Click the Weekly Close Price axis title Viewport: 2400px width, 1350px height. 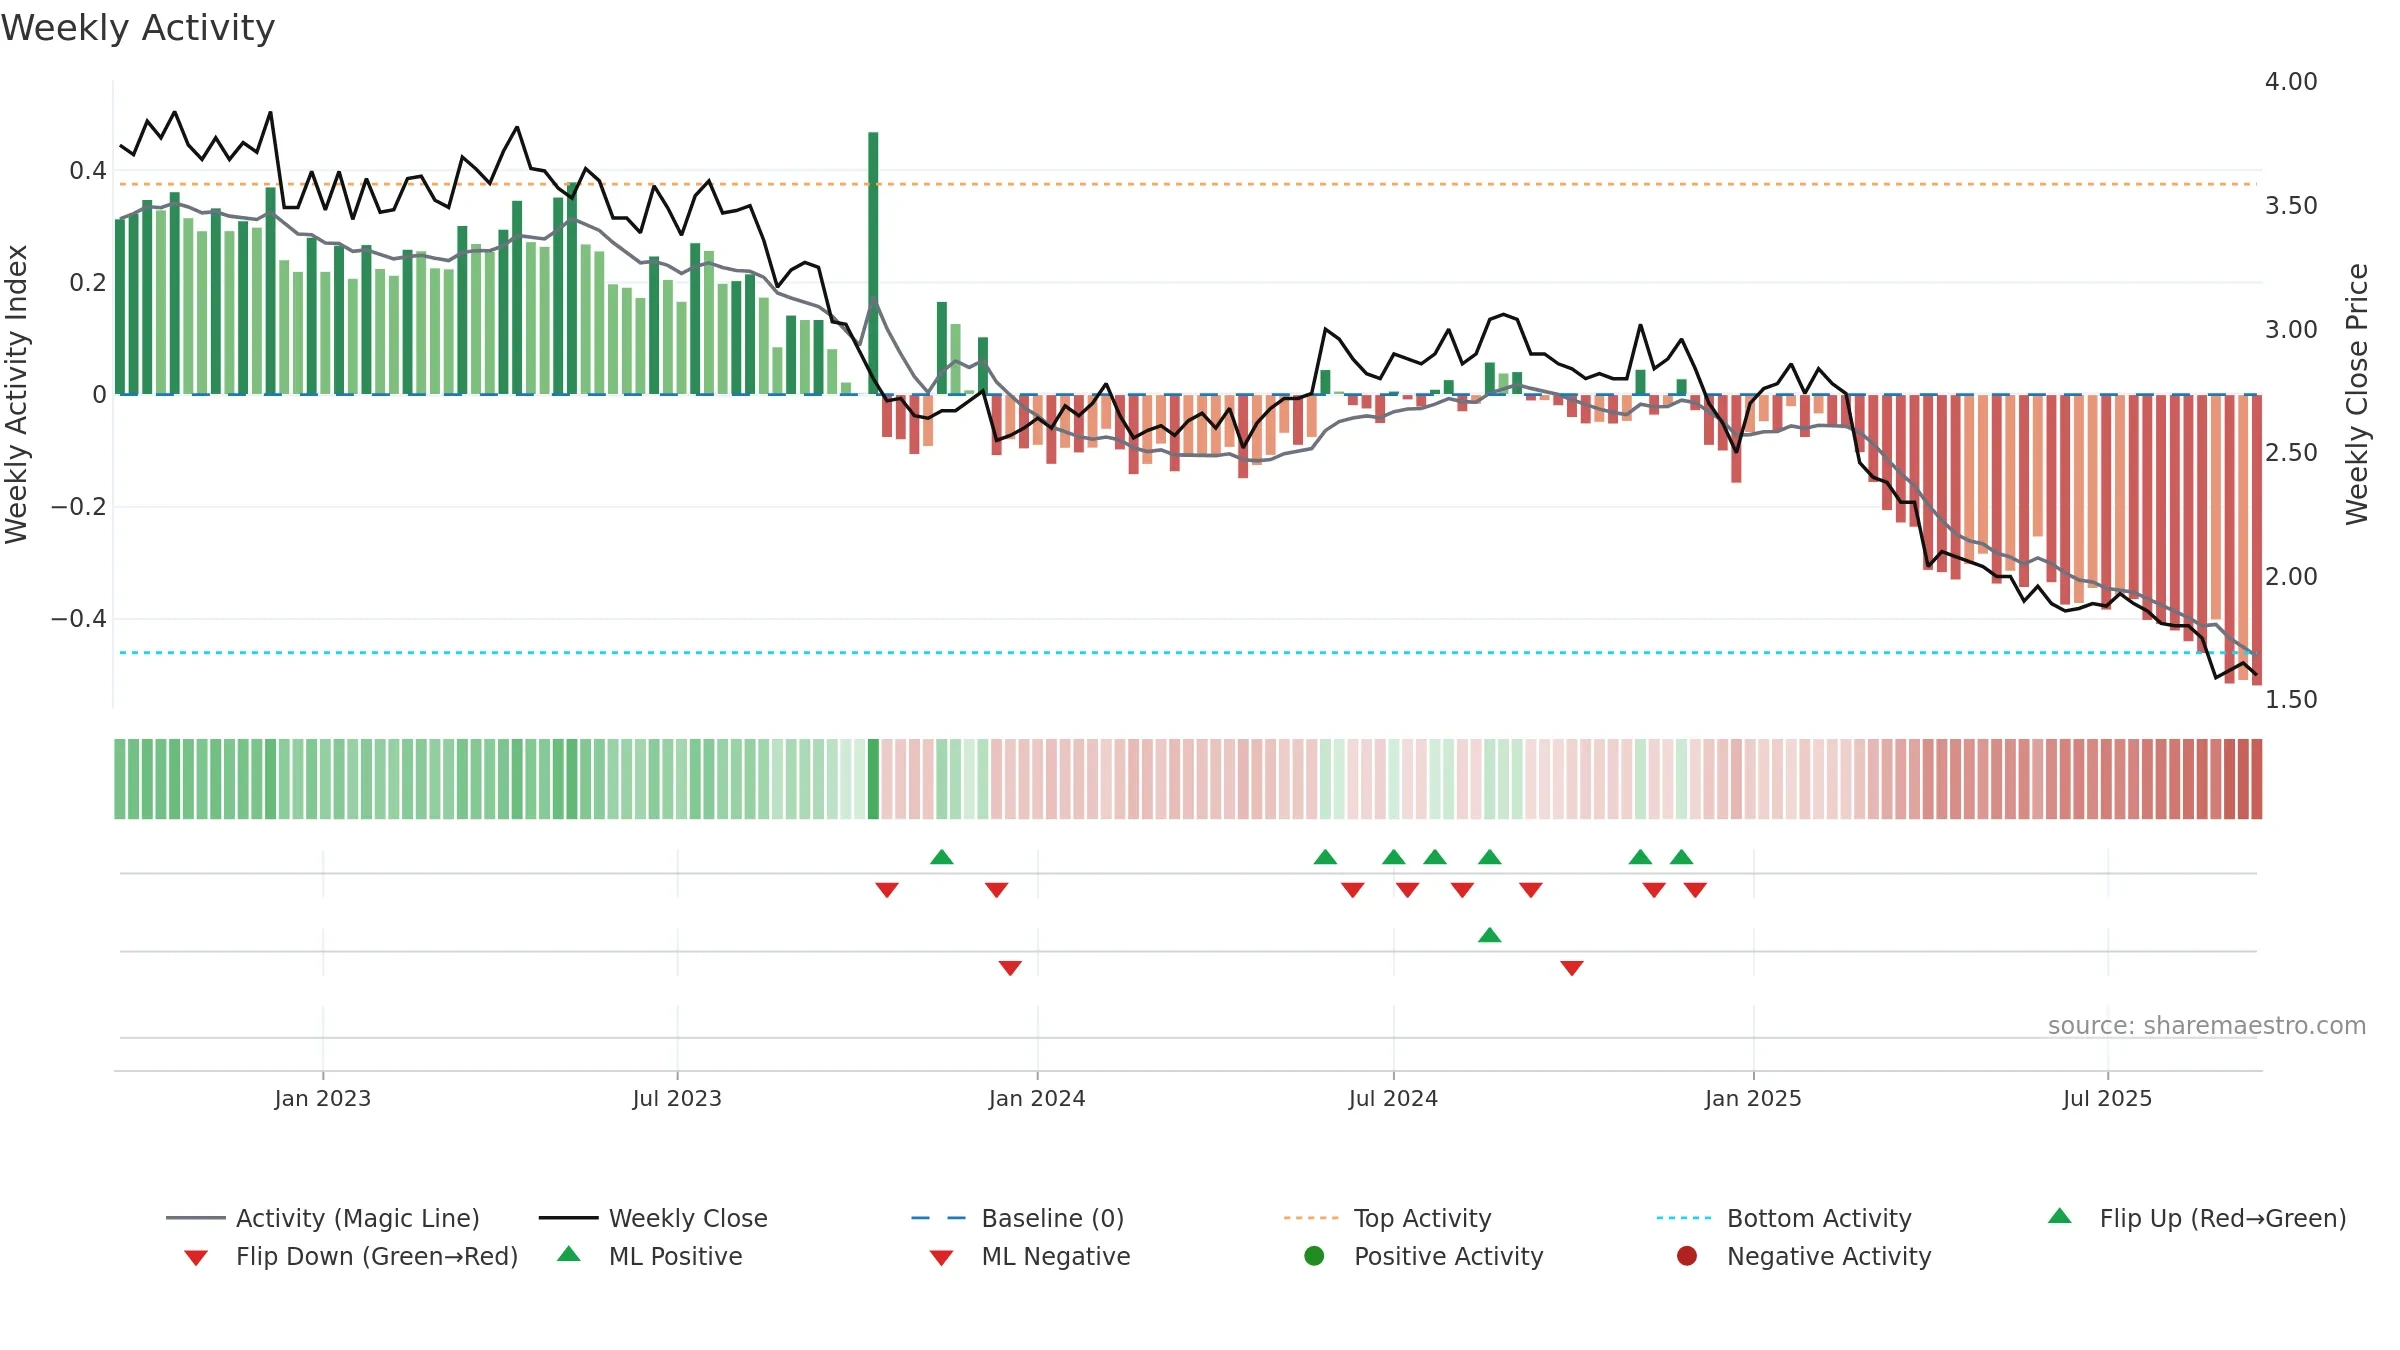click(2357, 394)
